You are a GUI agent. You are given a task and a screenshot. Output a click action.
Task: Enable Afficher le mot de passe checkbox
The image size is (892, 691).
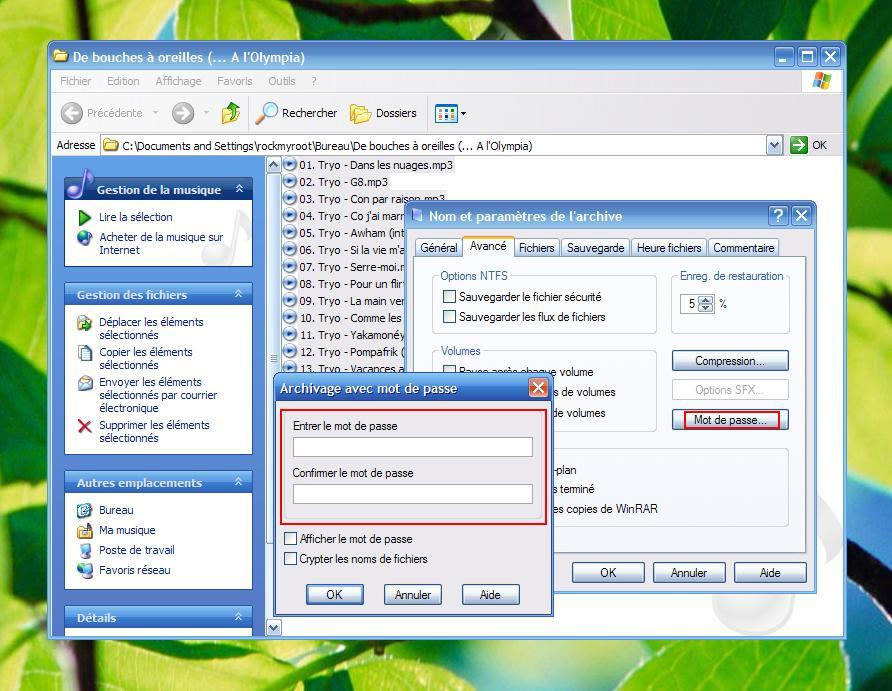point(291,539)
